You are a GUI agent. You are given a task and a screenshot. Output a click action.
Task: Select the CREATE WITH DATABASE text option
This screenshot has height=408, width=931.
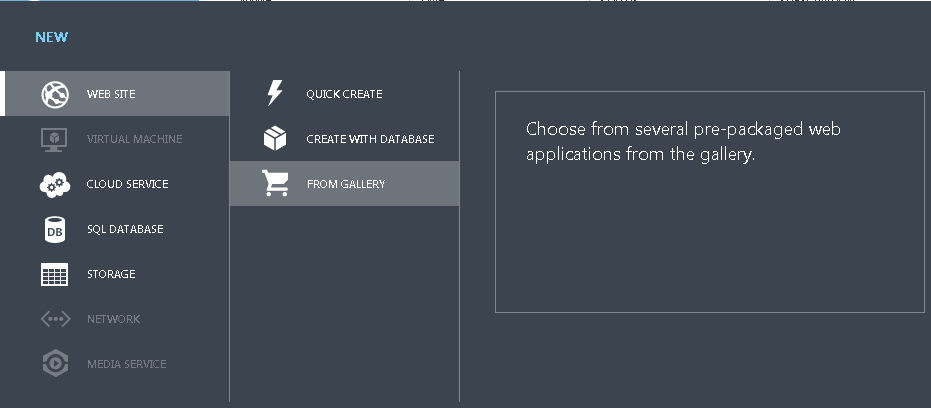(x=370, y=139)
